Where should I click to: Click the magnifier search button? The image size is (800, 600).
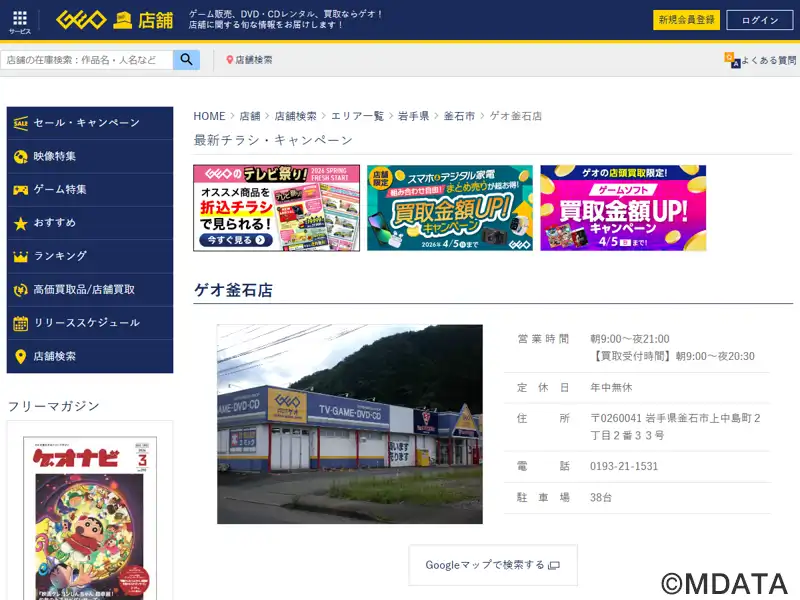tap(186, 60)
